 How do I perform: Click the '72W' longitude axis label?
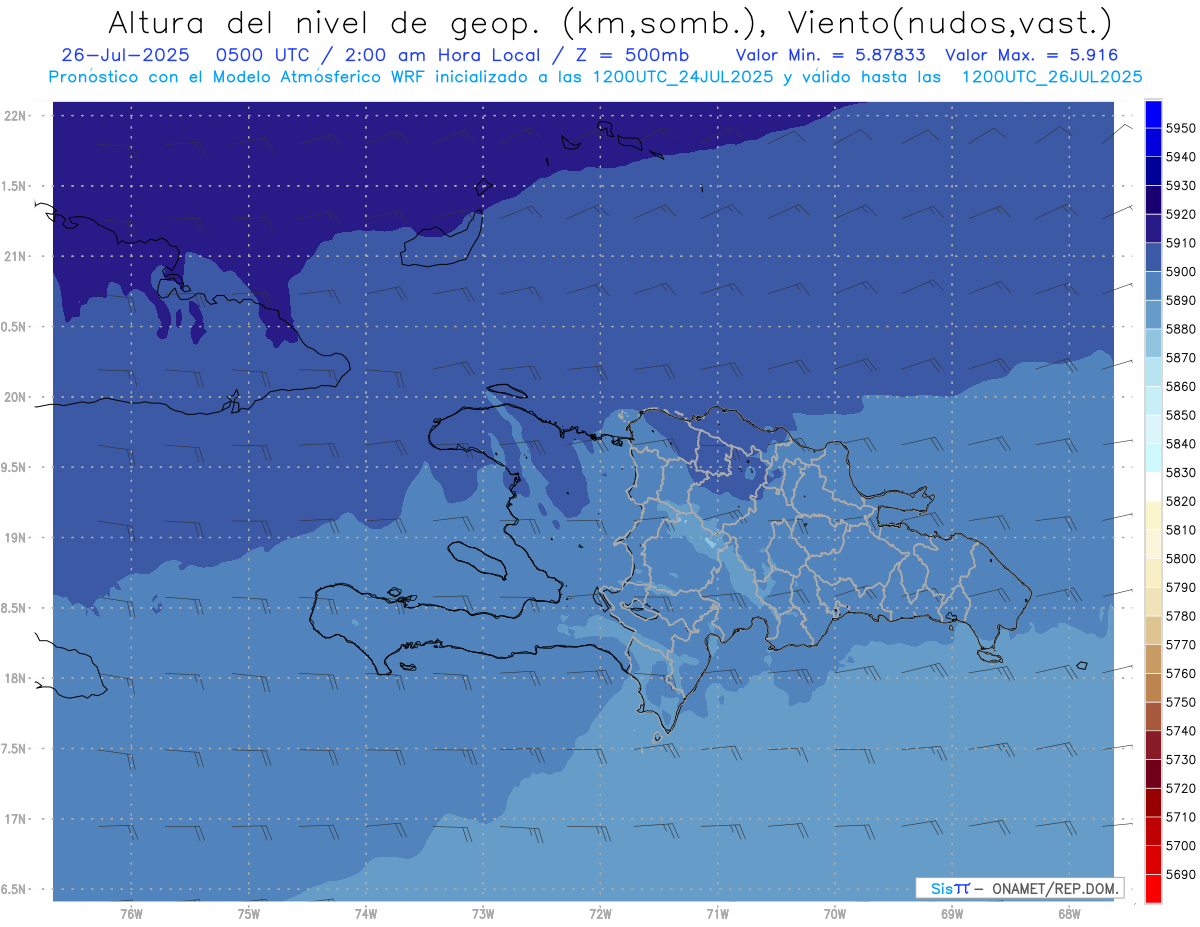pyautogui.click(x=600, y=914)
